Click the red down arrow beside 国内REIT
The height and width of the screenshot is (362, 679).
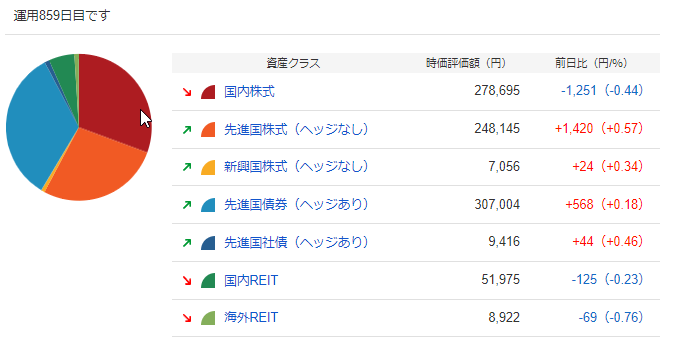tap(187, 281)
